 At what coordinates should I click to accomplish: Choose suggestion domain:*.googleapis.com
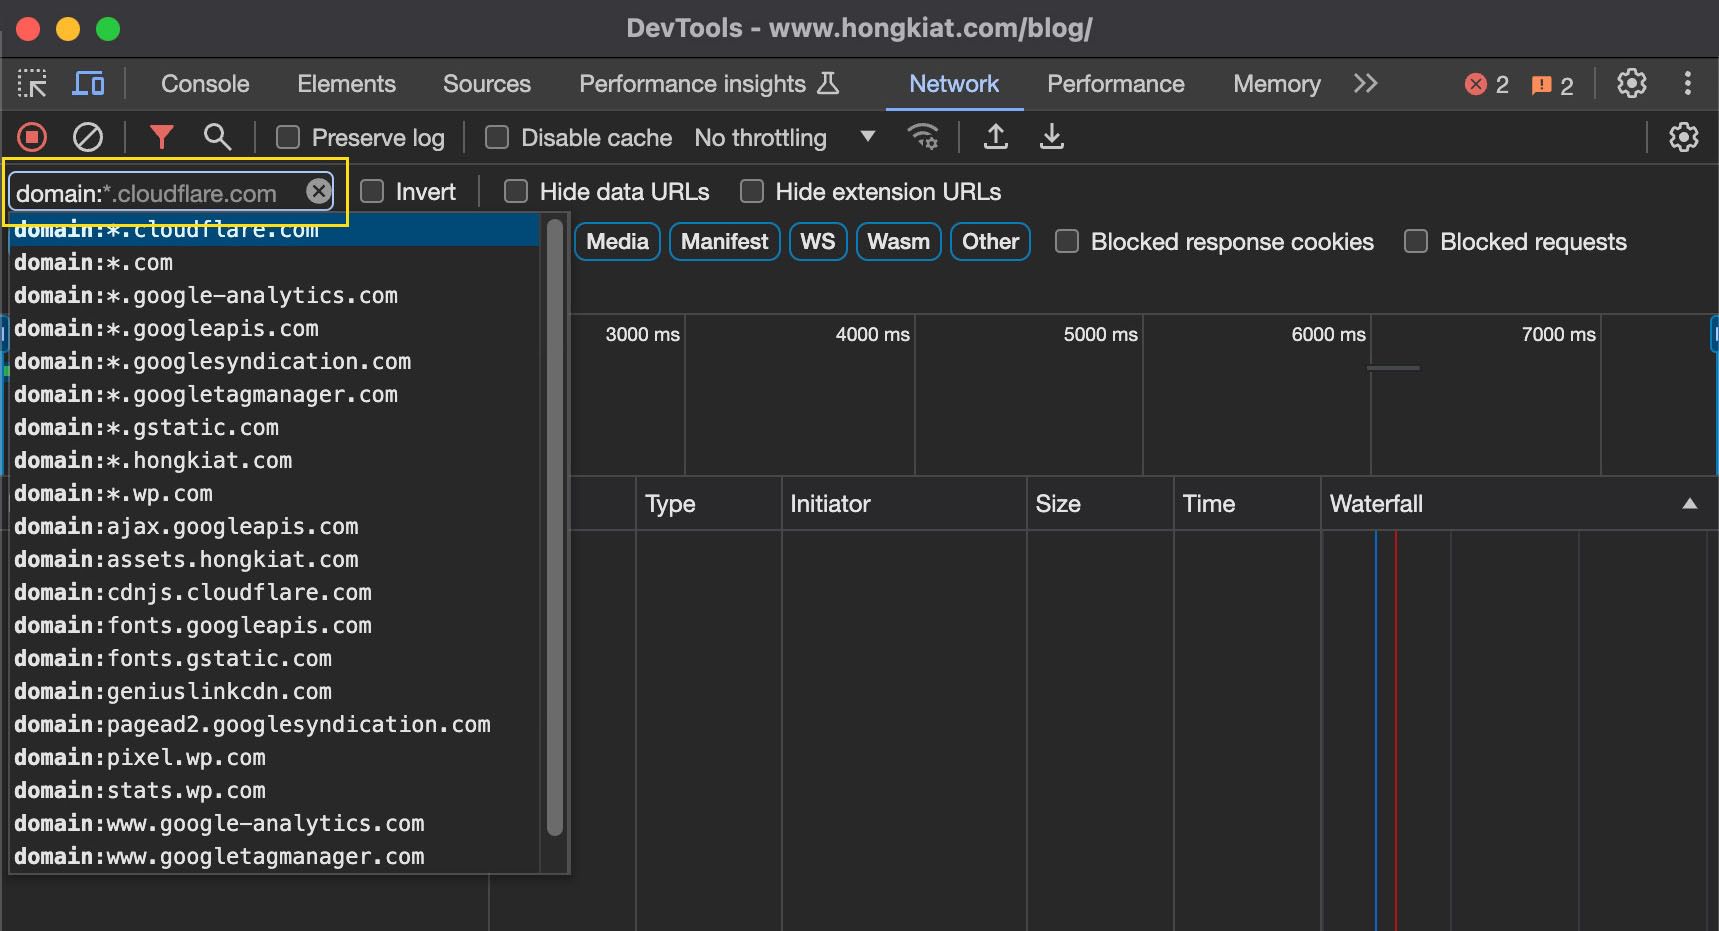tap(275, 328)
